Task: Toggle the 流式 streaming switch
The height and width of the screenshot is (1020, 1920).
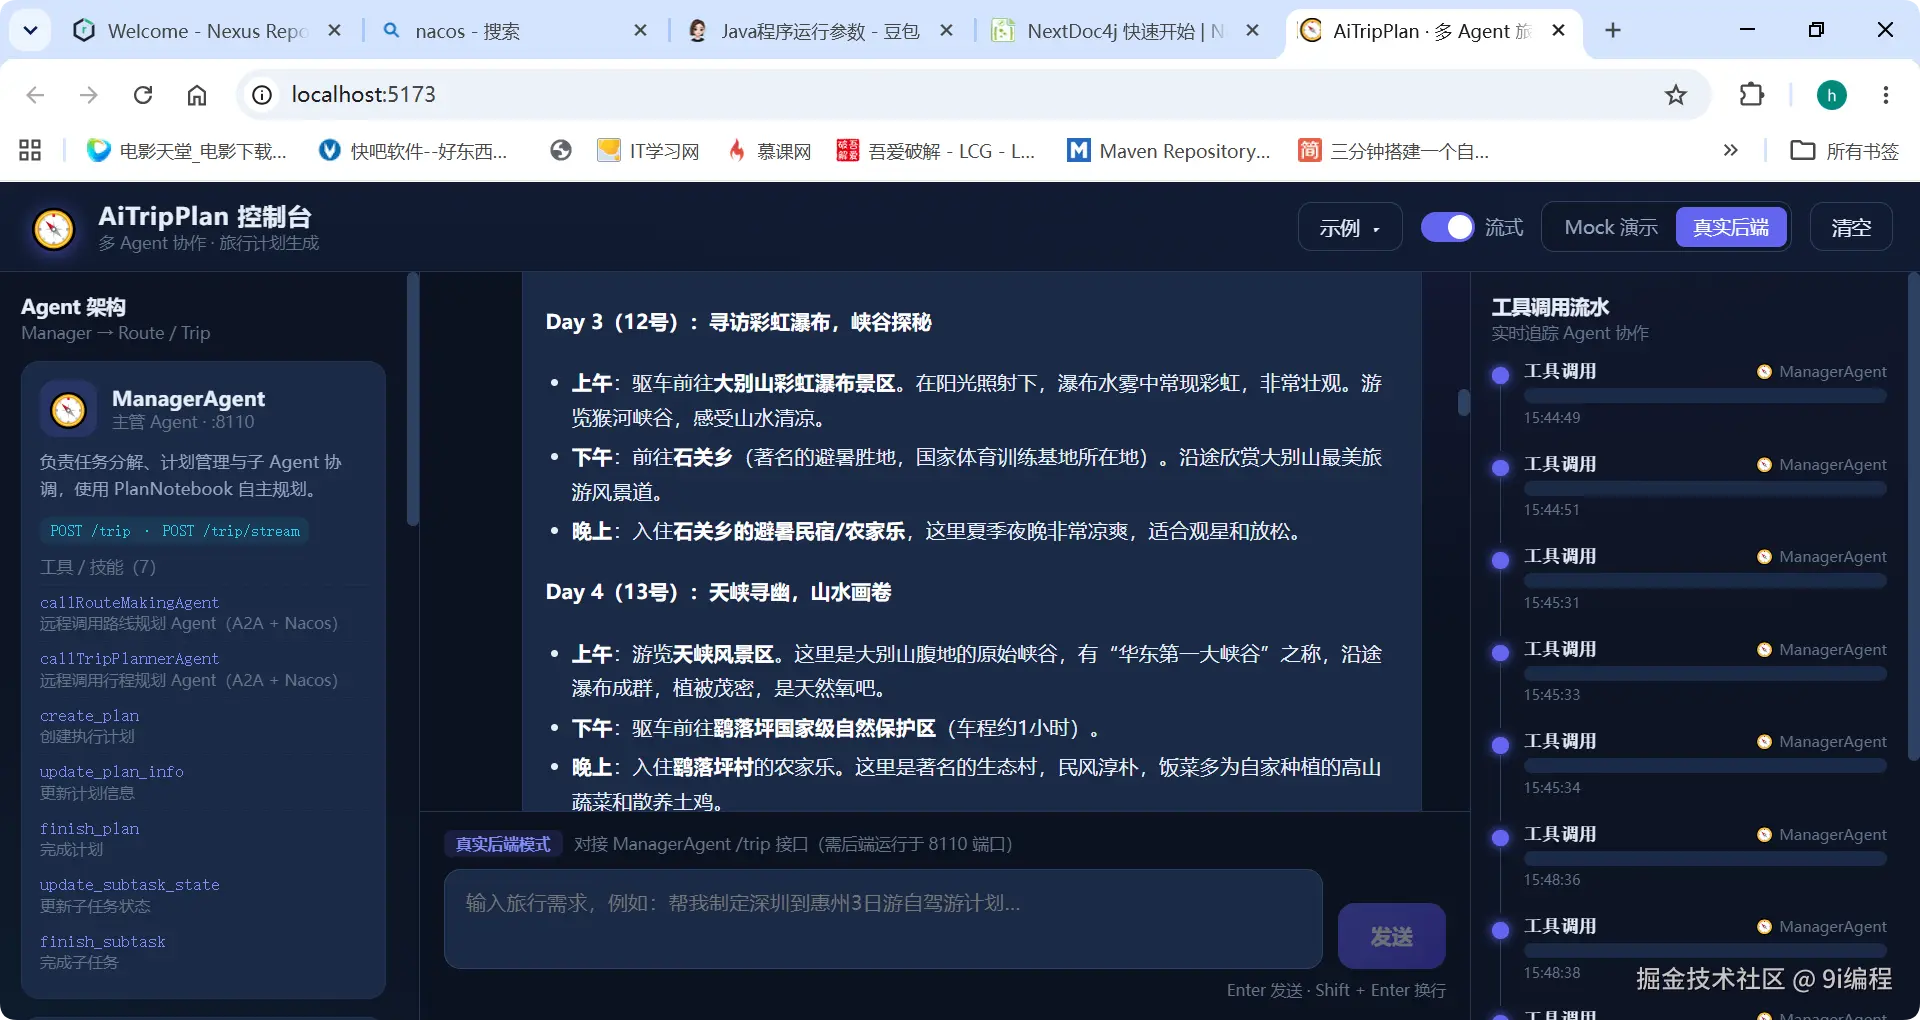Action: click(x=1447, y=228)
